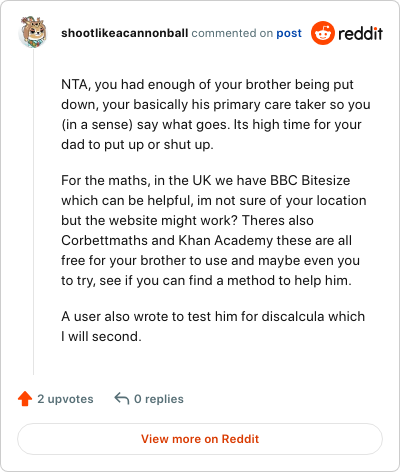The width and height of the screenshot is (400, 472).
Task: Click the "0 replies" count label
Action: (159, 399)
